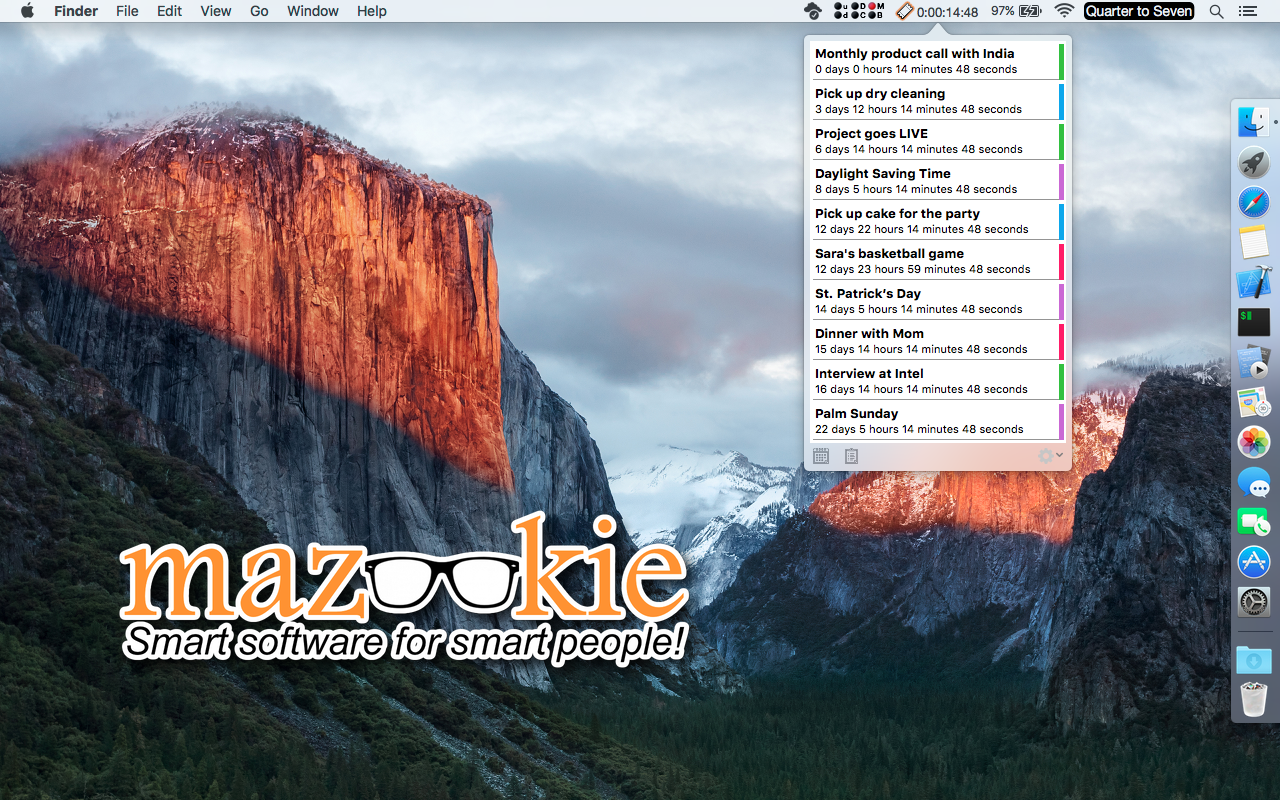Click the countdown timer ticket icon in menu bar

(x=904, y=11)
